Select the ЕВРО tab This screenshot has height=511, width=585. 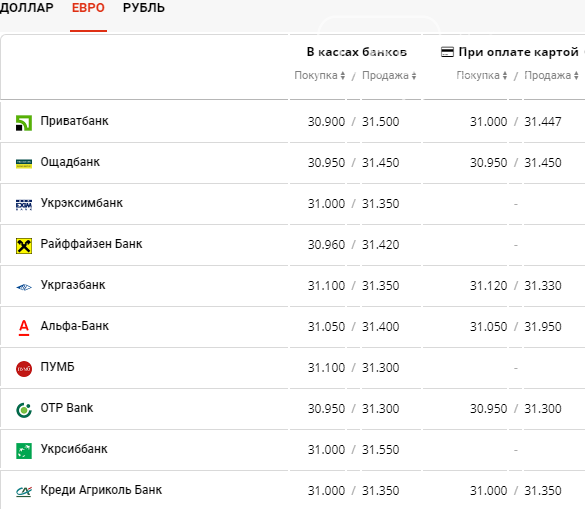(88, 7)
